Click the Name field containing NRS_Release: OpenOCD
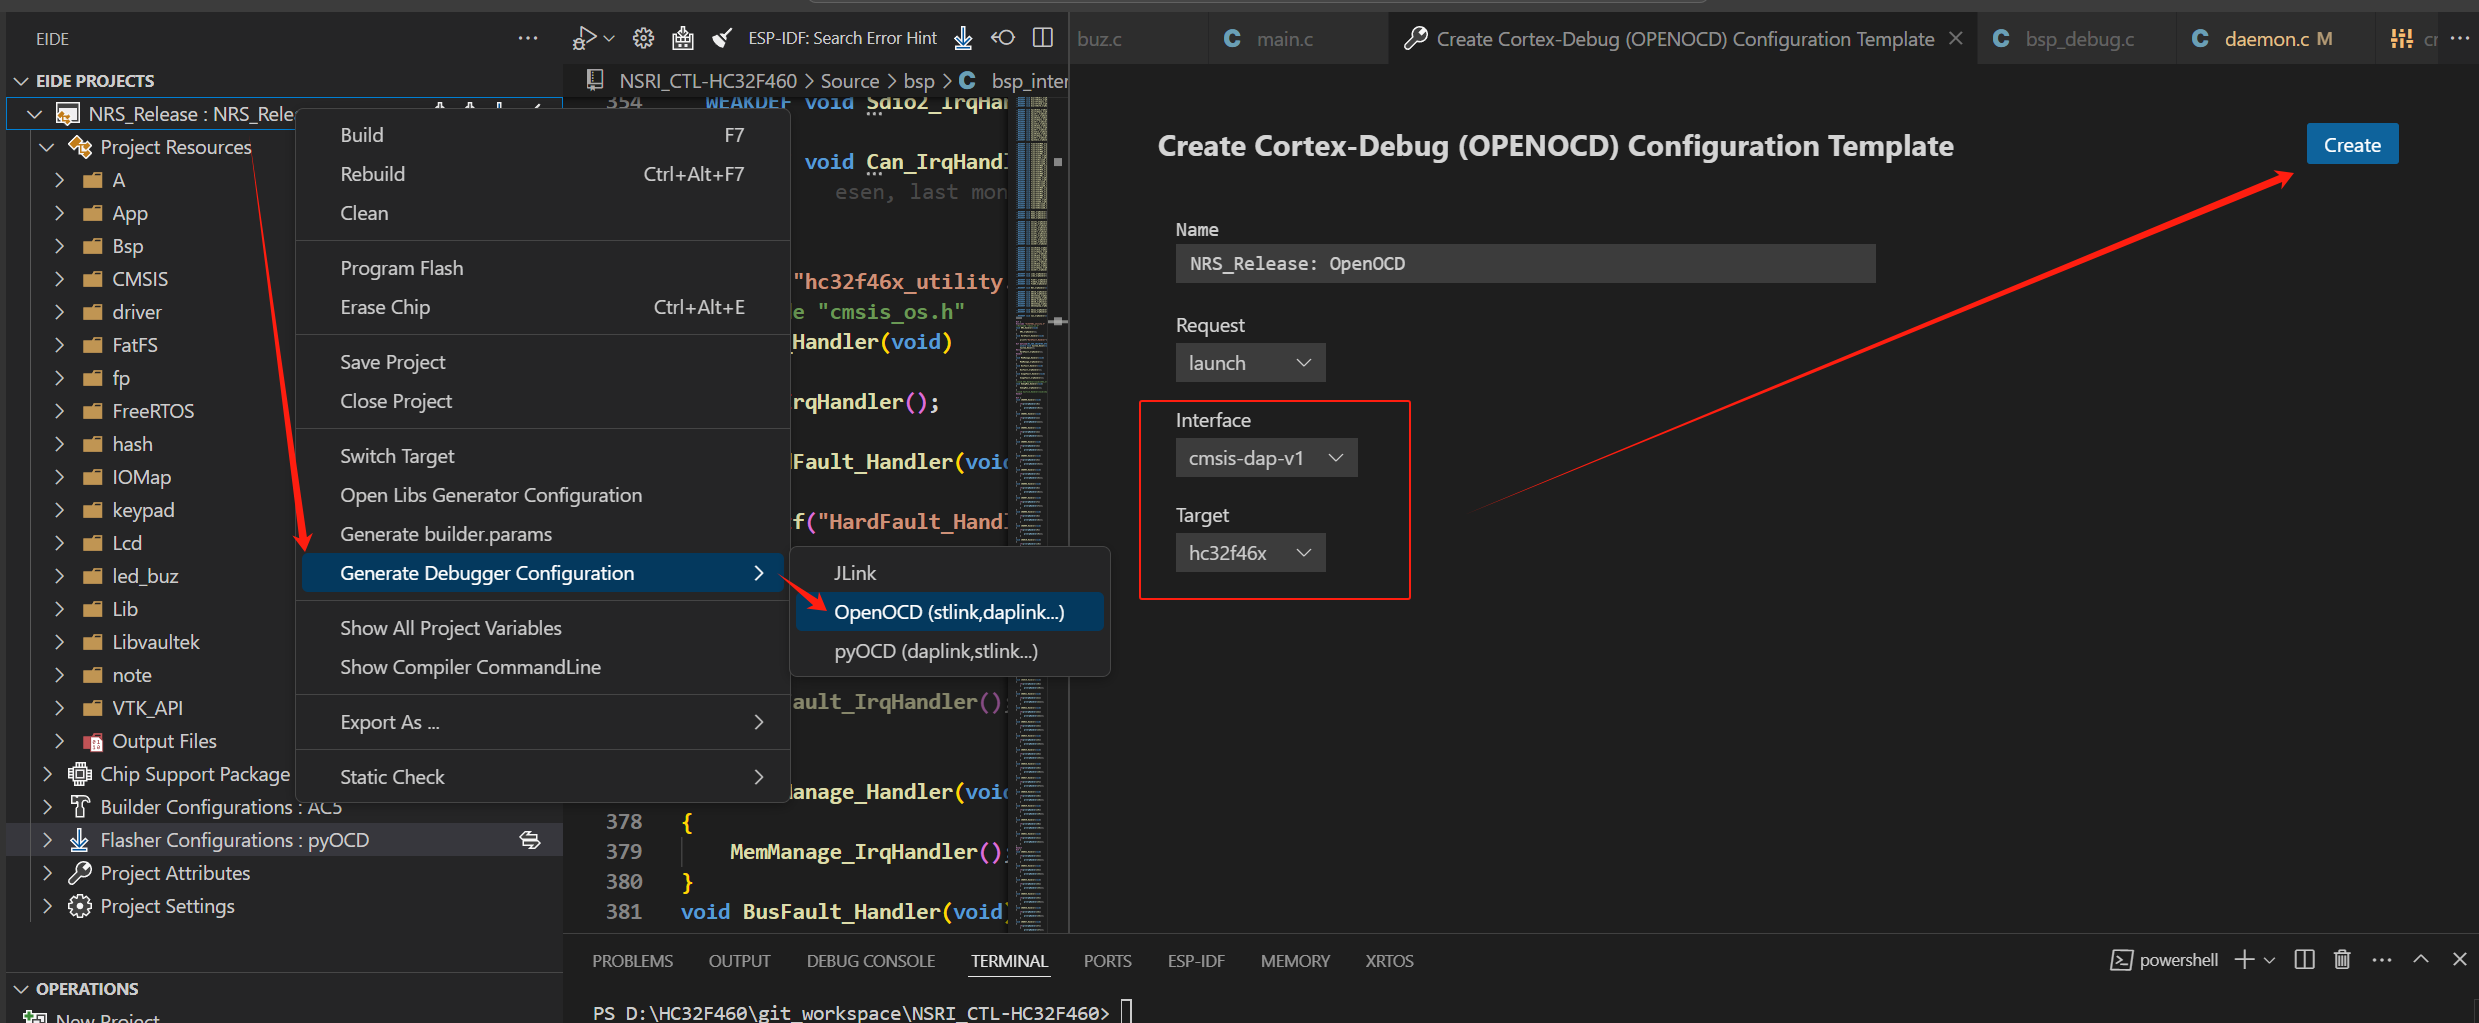Viewport: 2479px width, 1023px height. pos(1525,264)
